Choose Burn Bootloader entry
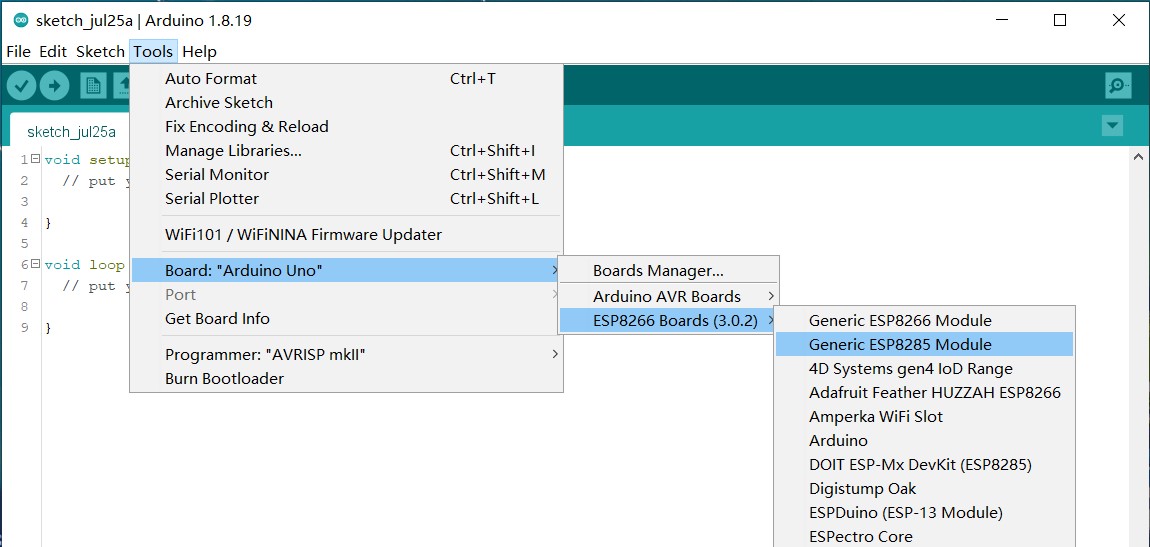The width and height of the screenshot is (1150, 547). (x=346, y=378)
